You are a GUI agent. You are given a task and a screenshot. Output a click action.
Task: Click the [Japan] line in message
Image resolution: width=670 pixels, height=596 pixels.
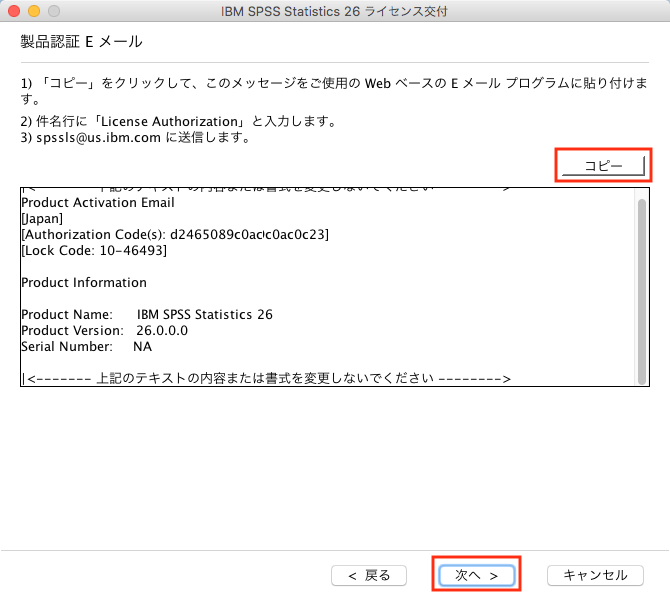[x=42, y=218]
